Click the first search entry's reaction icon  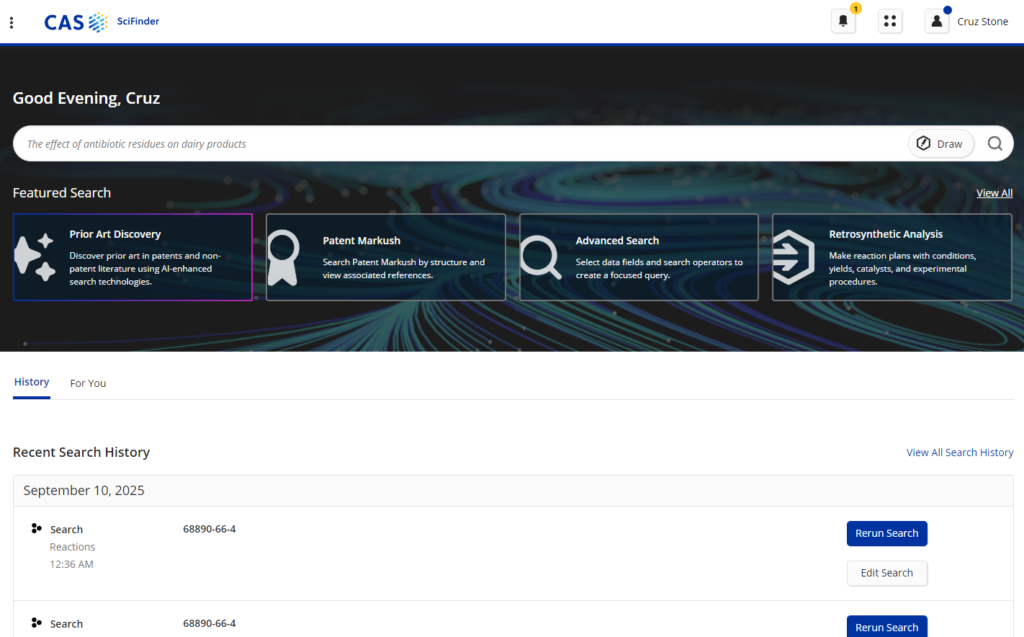click(37, 529)
